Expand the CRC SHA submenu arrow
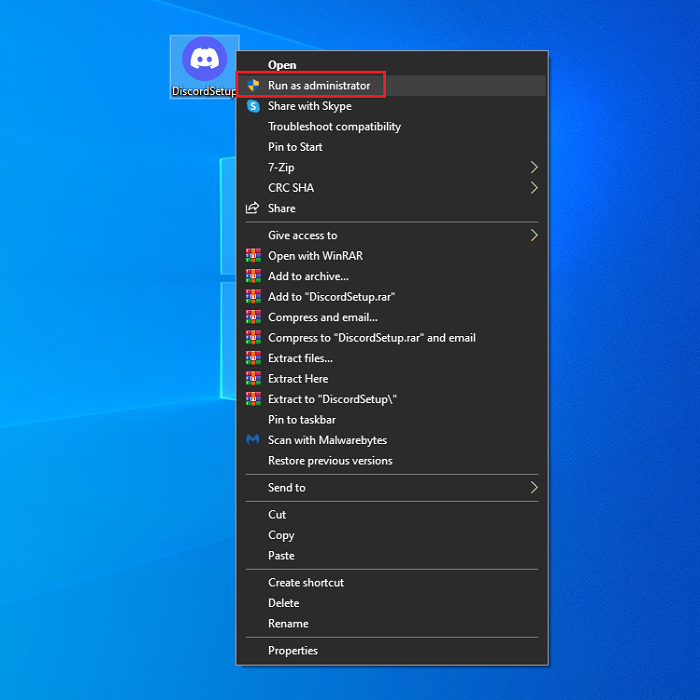700x700 pixels. pyautogui.click(x=534, y=188)
